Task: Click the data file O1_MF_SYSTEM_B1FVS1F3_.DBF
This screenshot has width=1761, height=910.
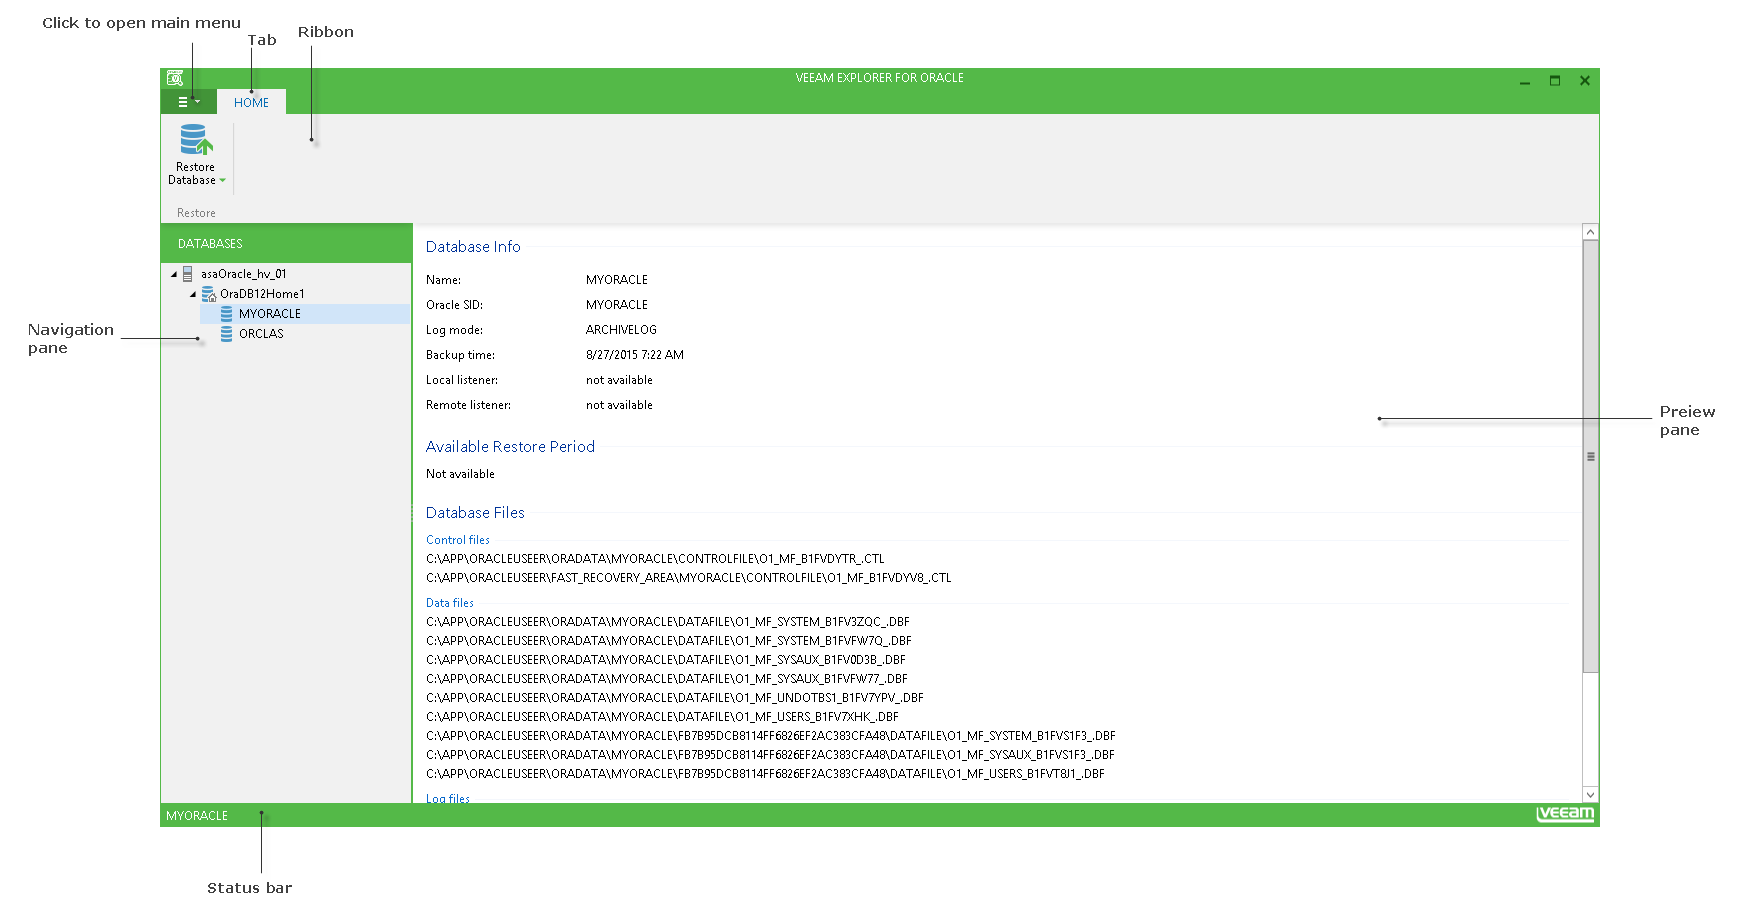Action: [x=771, y=736]
